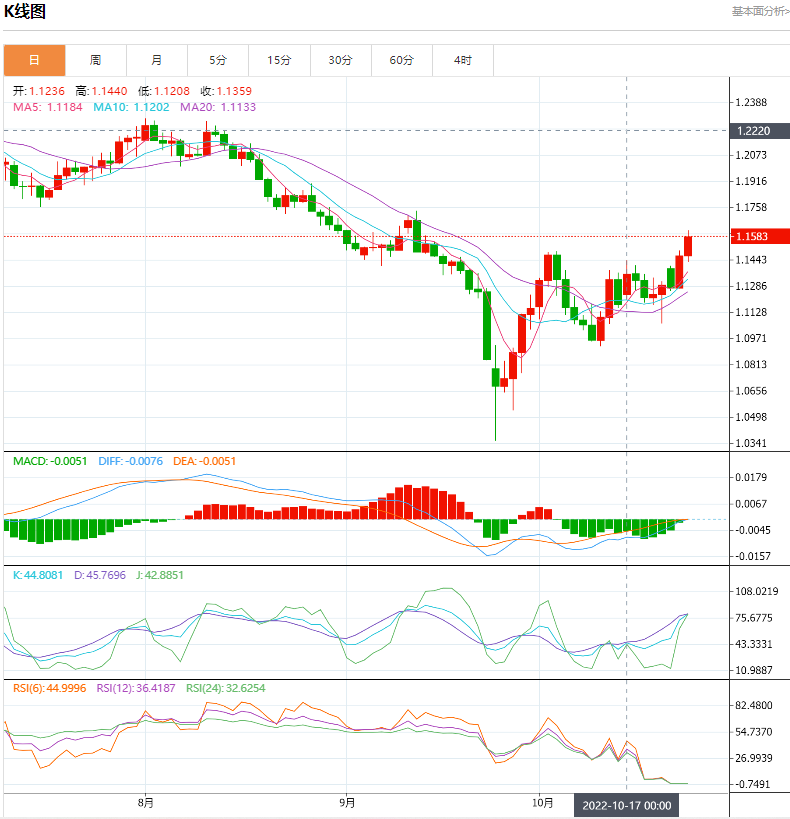Click the 10月 time axis label

click(542, 802)
